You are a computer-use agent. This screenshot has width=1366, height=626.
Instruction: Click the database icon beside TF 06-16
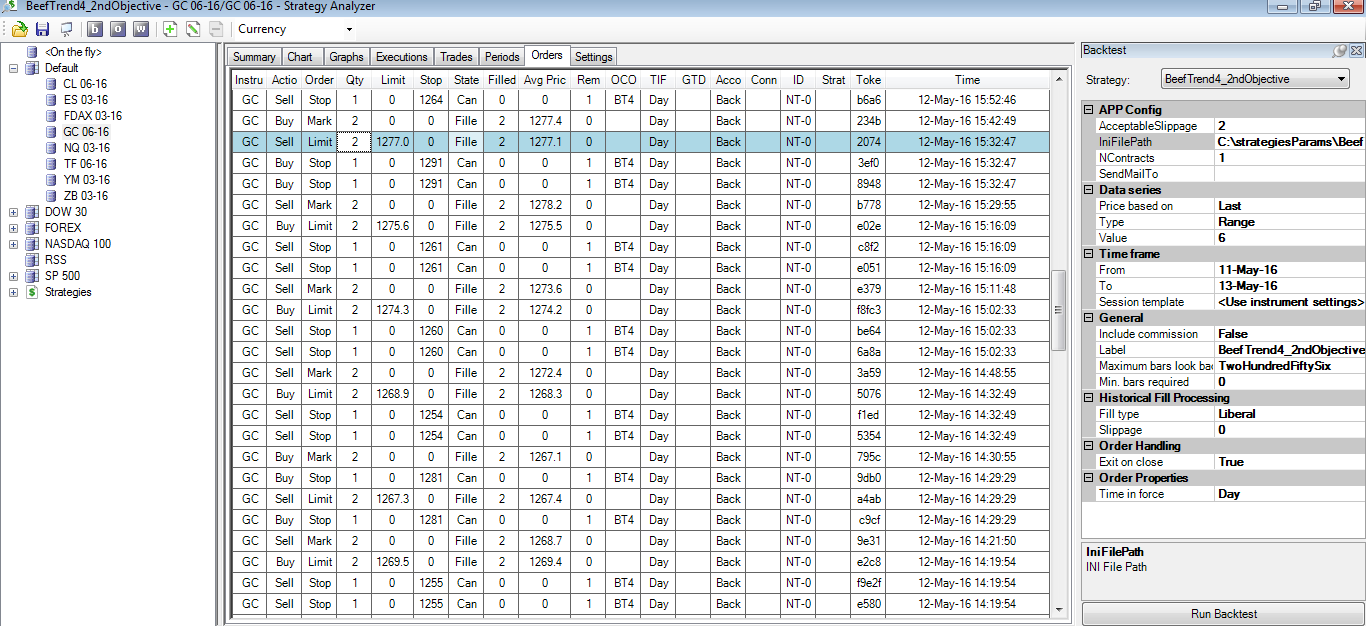tap(51, 164)
